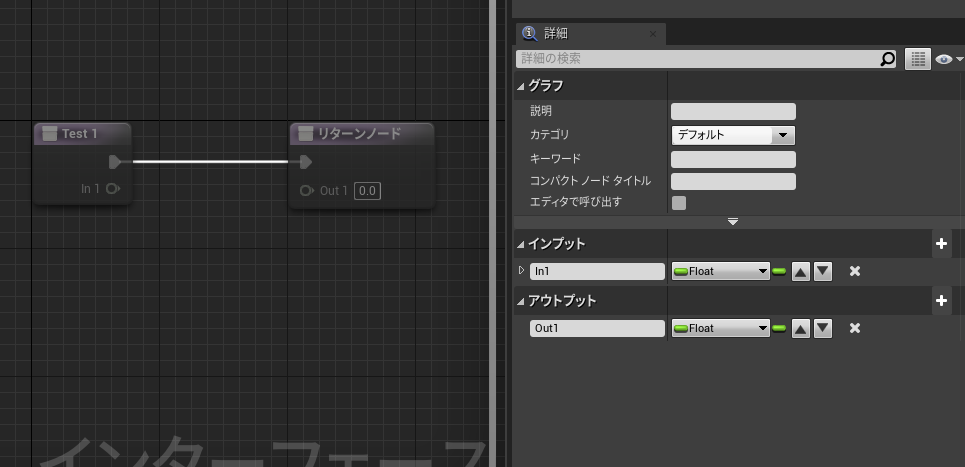
Task: Click the function icon on Test 1 node
Action: (50, 134)
